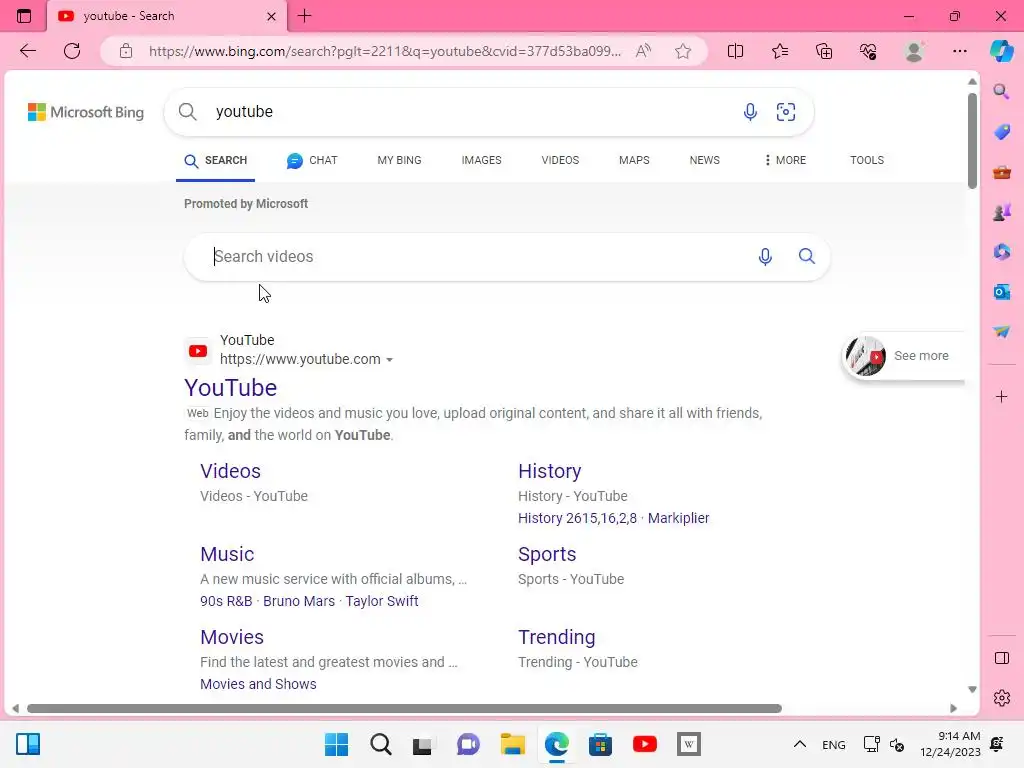Select the SEARCH tab
The height and width of the screenshot is (768, 1024).
(216, 160)
